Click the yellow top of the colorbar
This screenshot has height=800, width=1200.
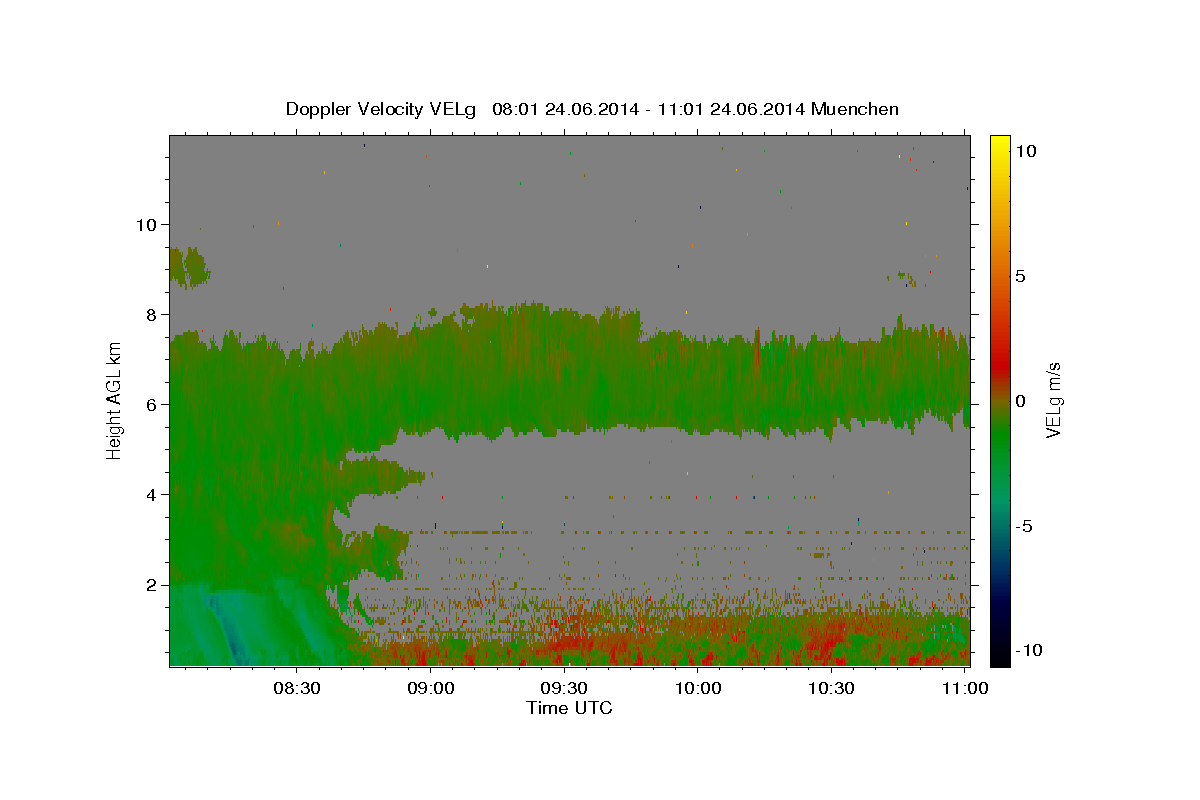click(x=999, y=145)
